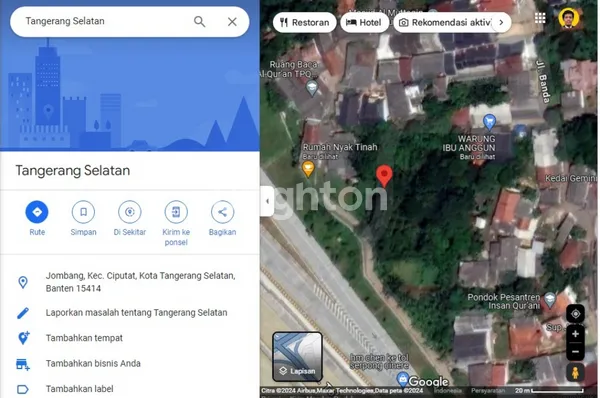This screenshot has width=600, height=398.
Task: Select the shop marker above Google logo
Action: 403,379
